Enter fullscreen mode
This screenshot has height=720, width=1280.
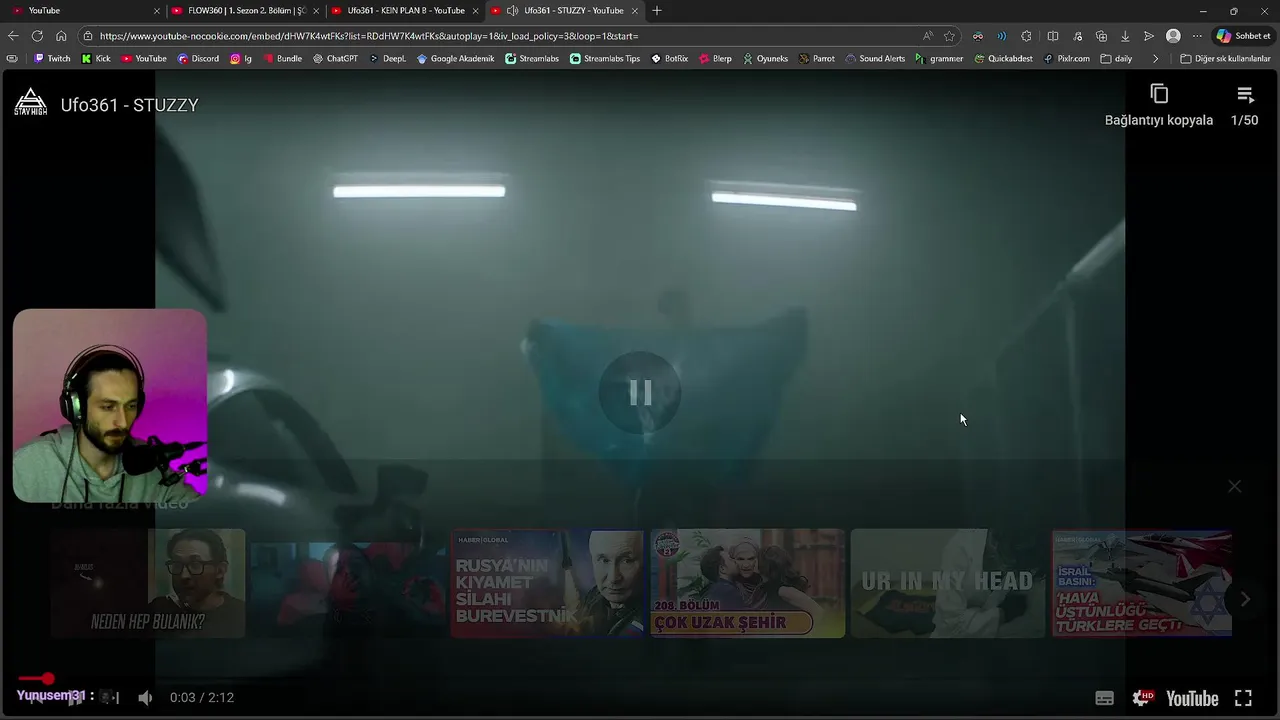(x=1243, y=698)
